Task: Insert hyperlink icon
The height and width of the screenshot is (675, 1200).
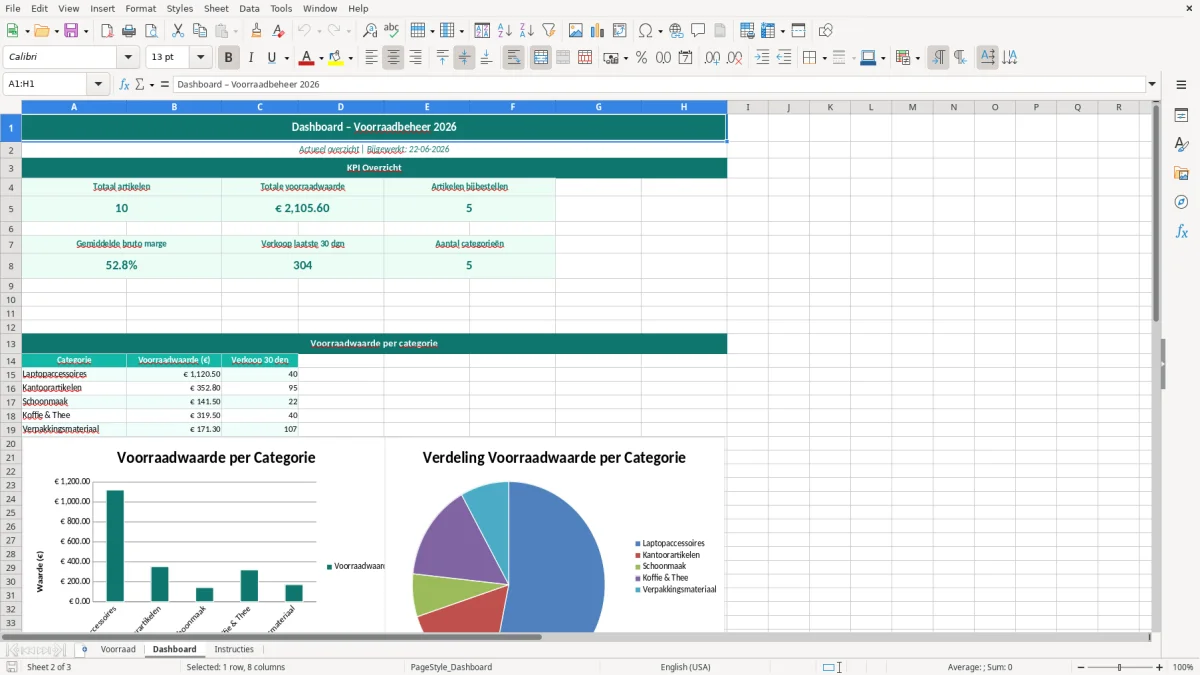Action: coord(676,30)
